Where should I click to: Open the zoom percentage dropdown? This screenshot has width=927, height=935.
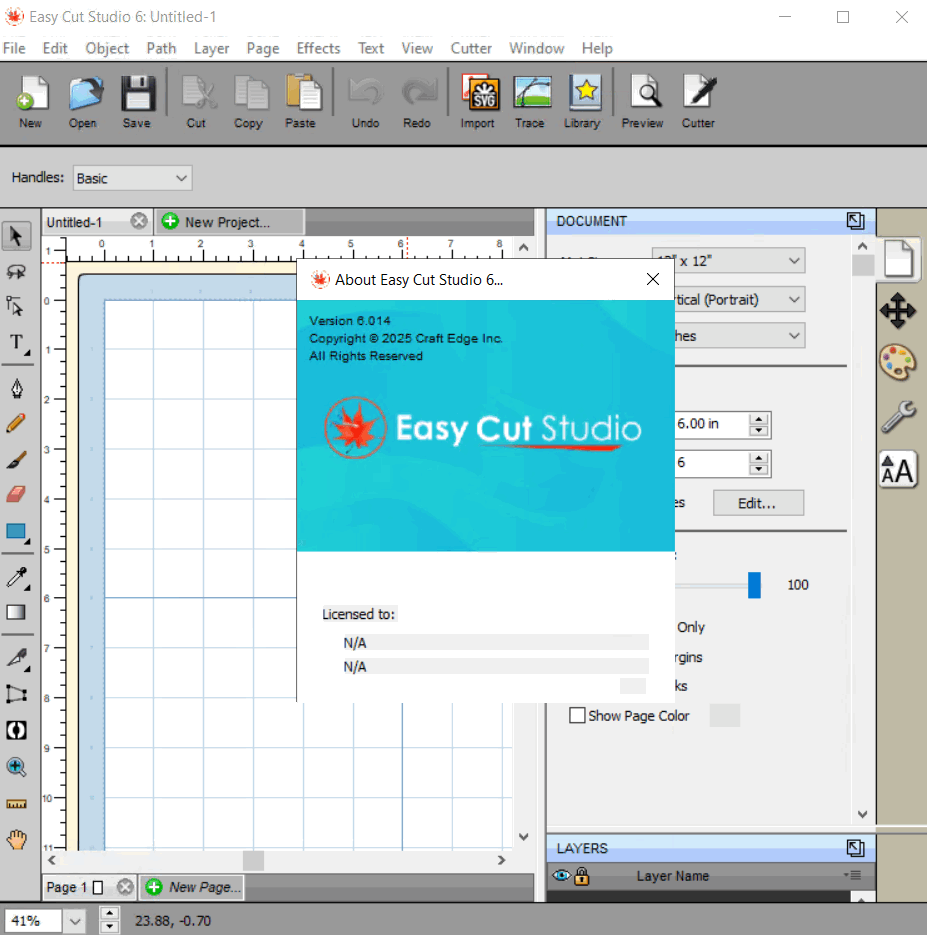point(44,920)
